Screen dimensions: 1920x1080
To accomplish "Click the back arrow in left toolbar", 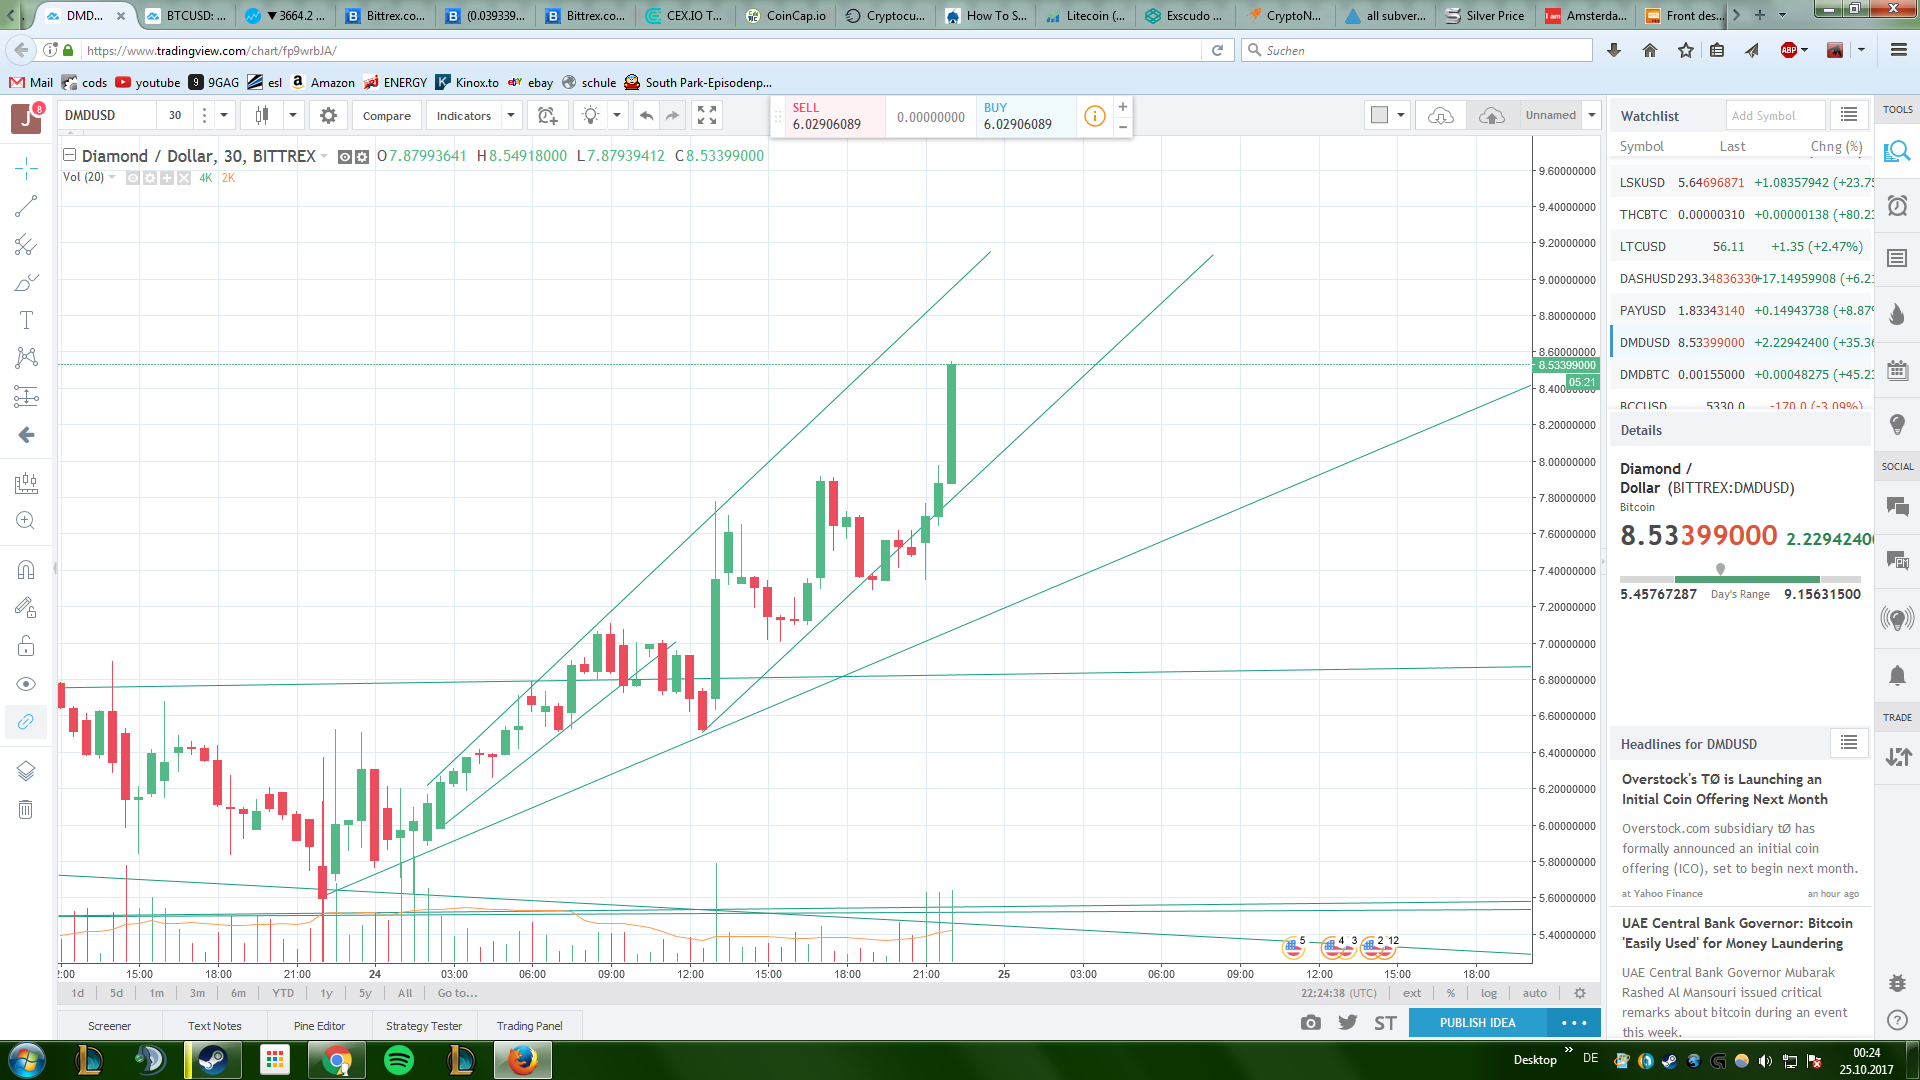I will 26,435.
